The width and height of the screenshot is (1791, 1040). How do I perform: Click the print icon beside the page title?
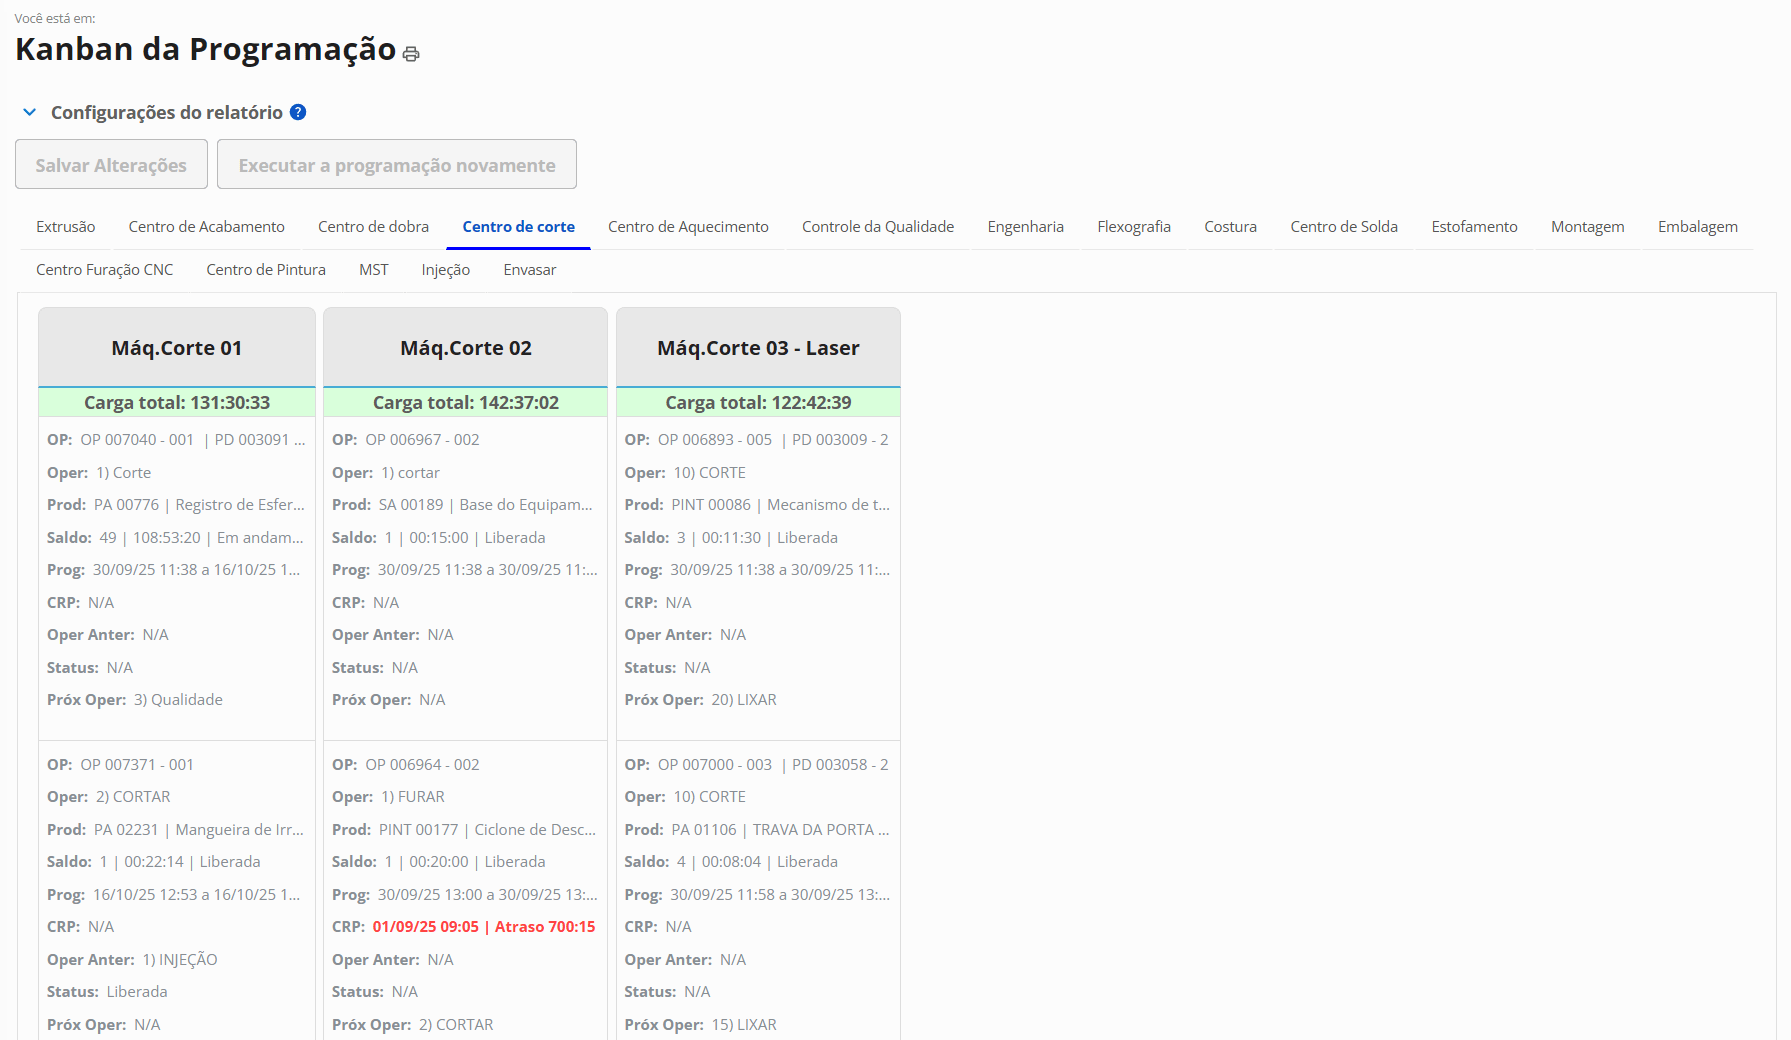(x=411, y=54)
